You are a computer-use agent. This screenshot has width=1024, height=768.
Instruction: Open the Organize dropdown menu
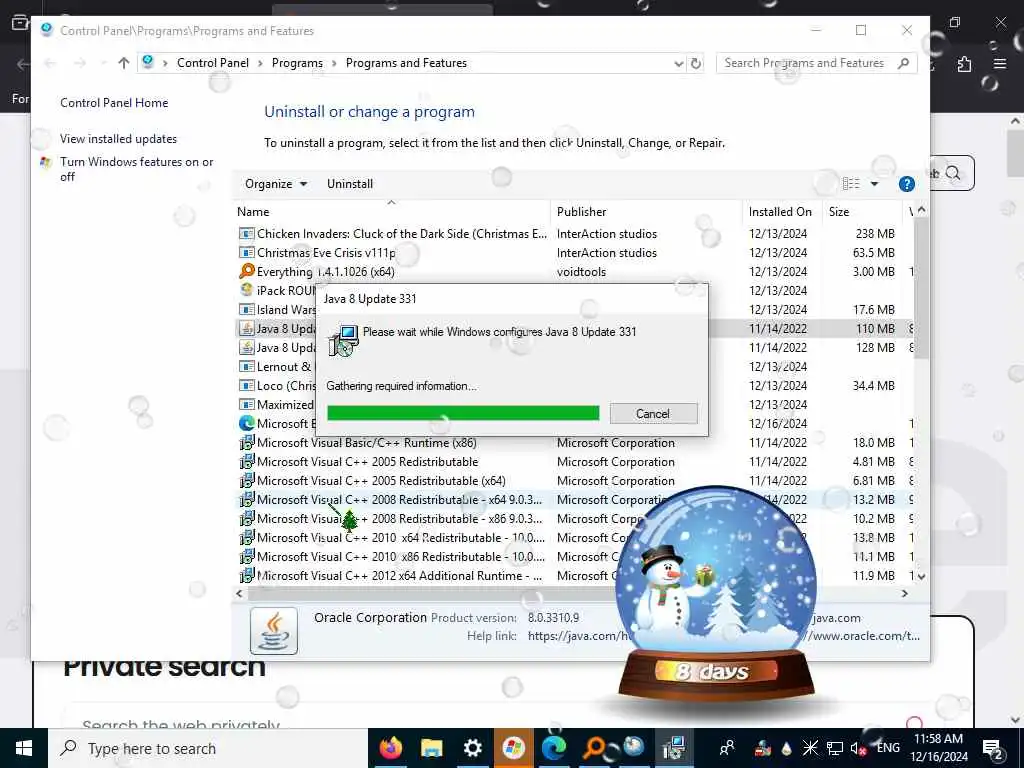pos(276,184)
